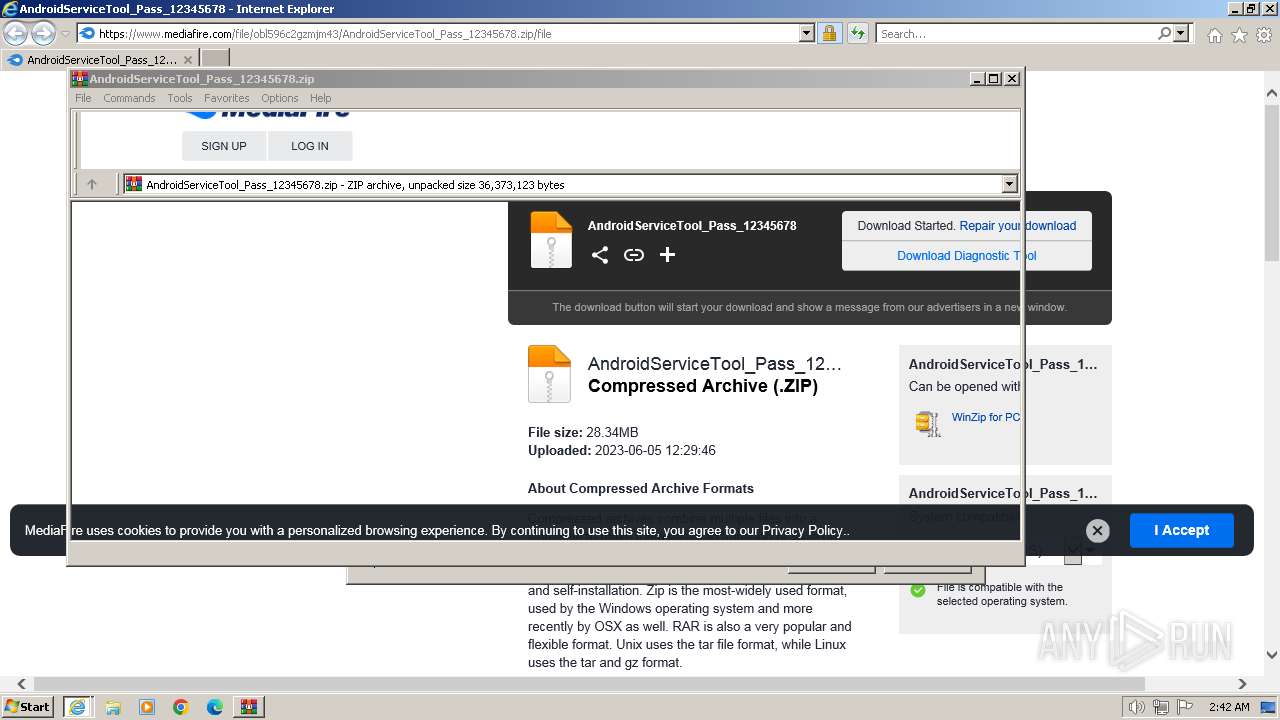This screenshot has width=1280, height=720.
Task: Click the Download Diagnostic Tool button
Action: [967, 256]
